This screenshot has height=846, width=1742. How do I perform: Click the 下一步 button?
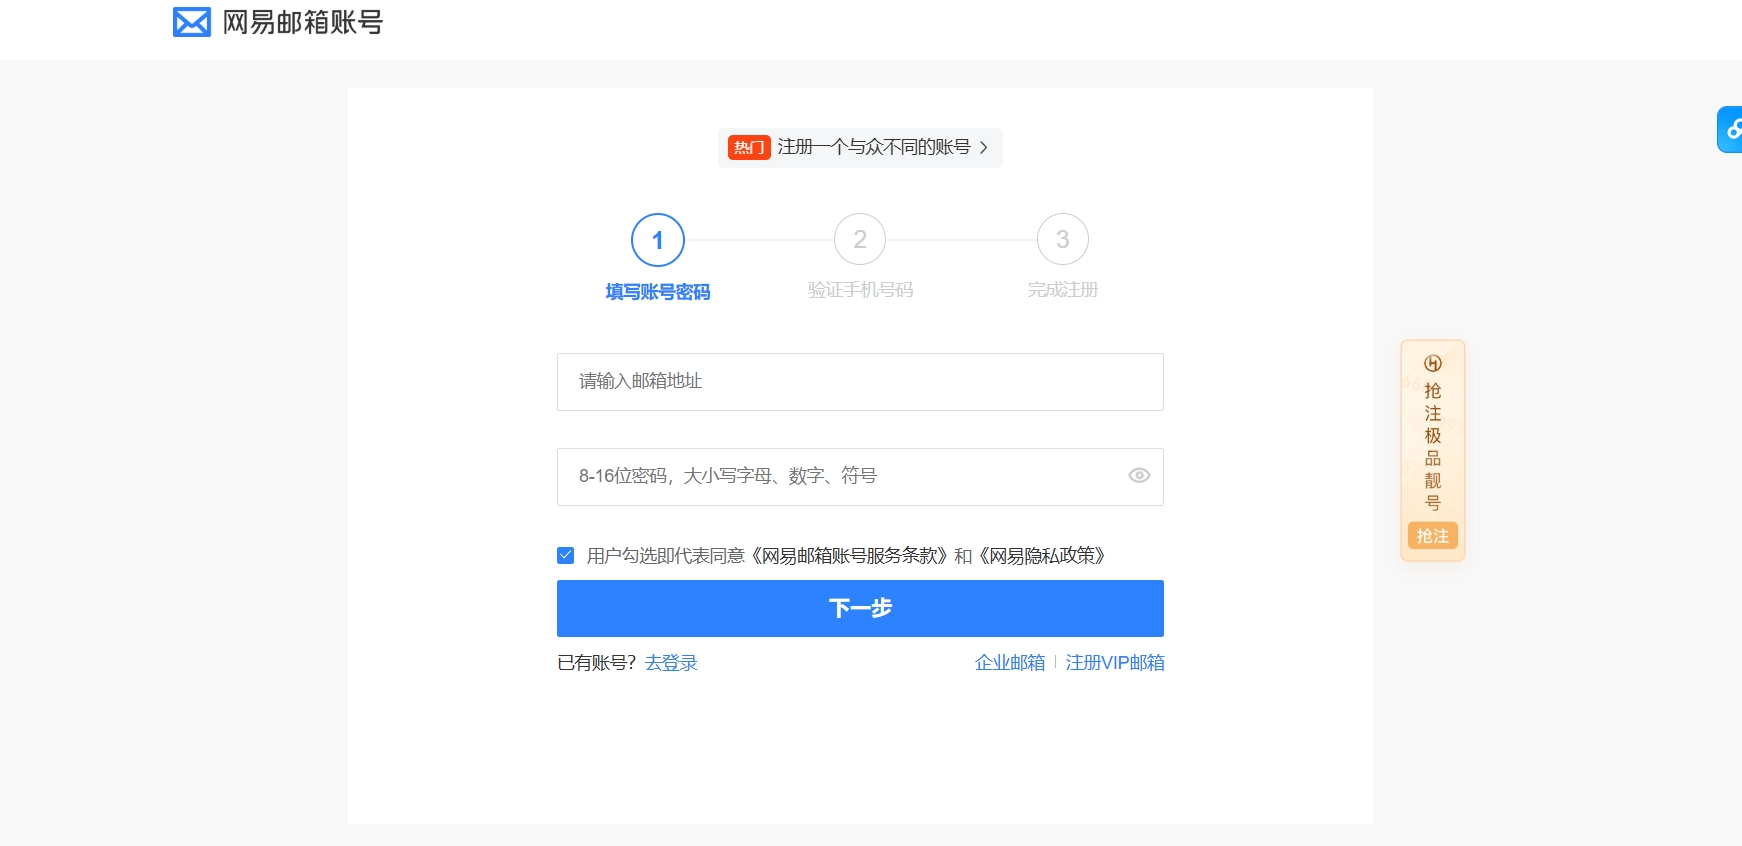pyautogui.click(x=860, y=608)
